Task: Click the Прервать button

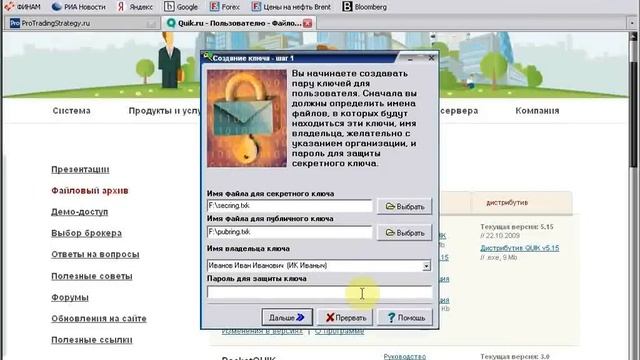Action: (345, 317)
